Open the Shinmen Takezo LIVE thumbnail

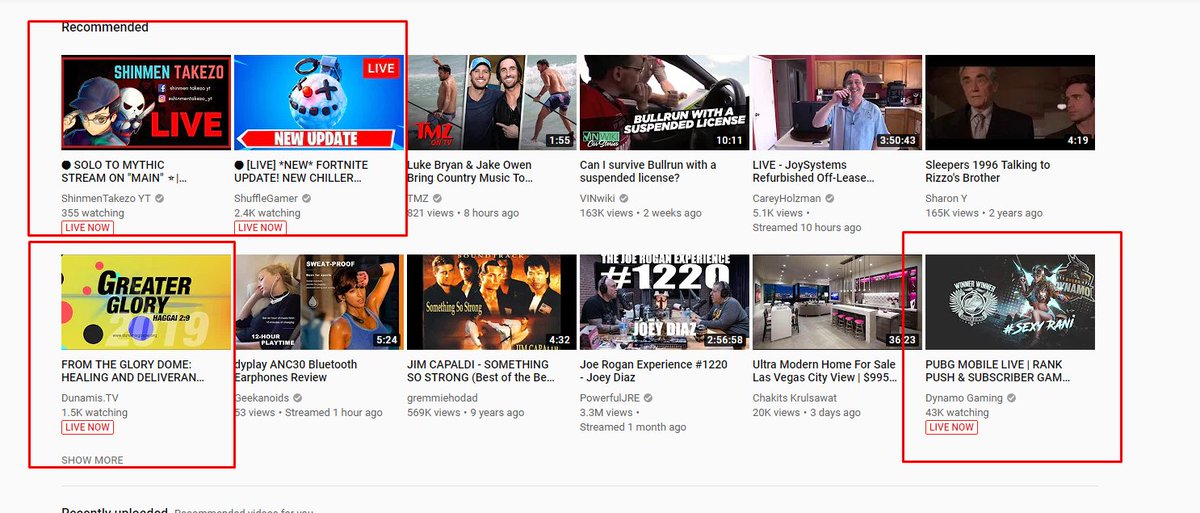[x=146, y=102]
